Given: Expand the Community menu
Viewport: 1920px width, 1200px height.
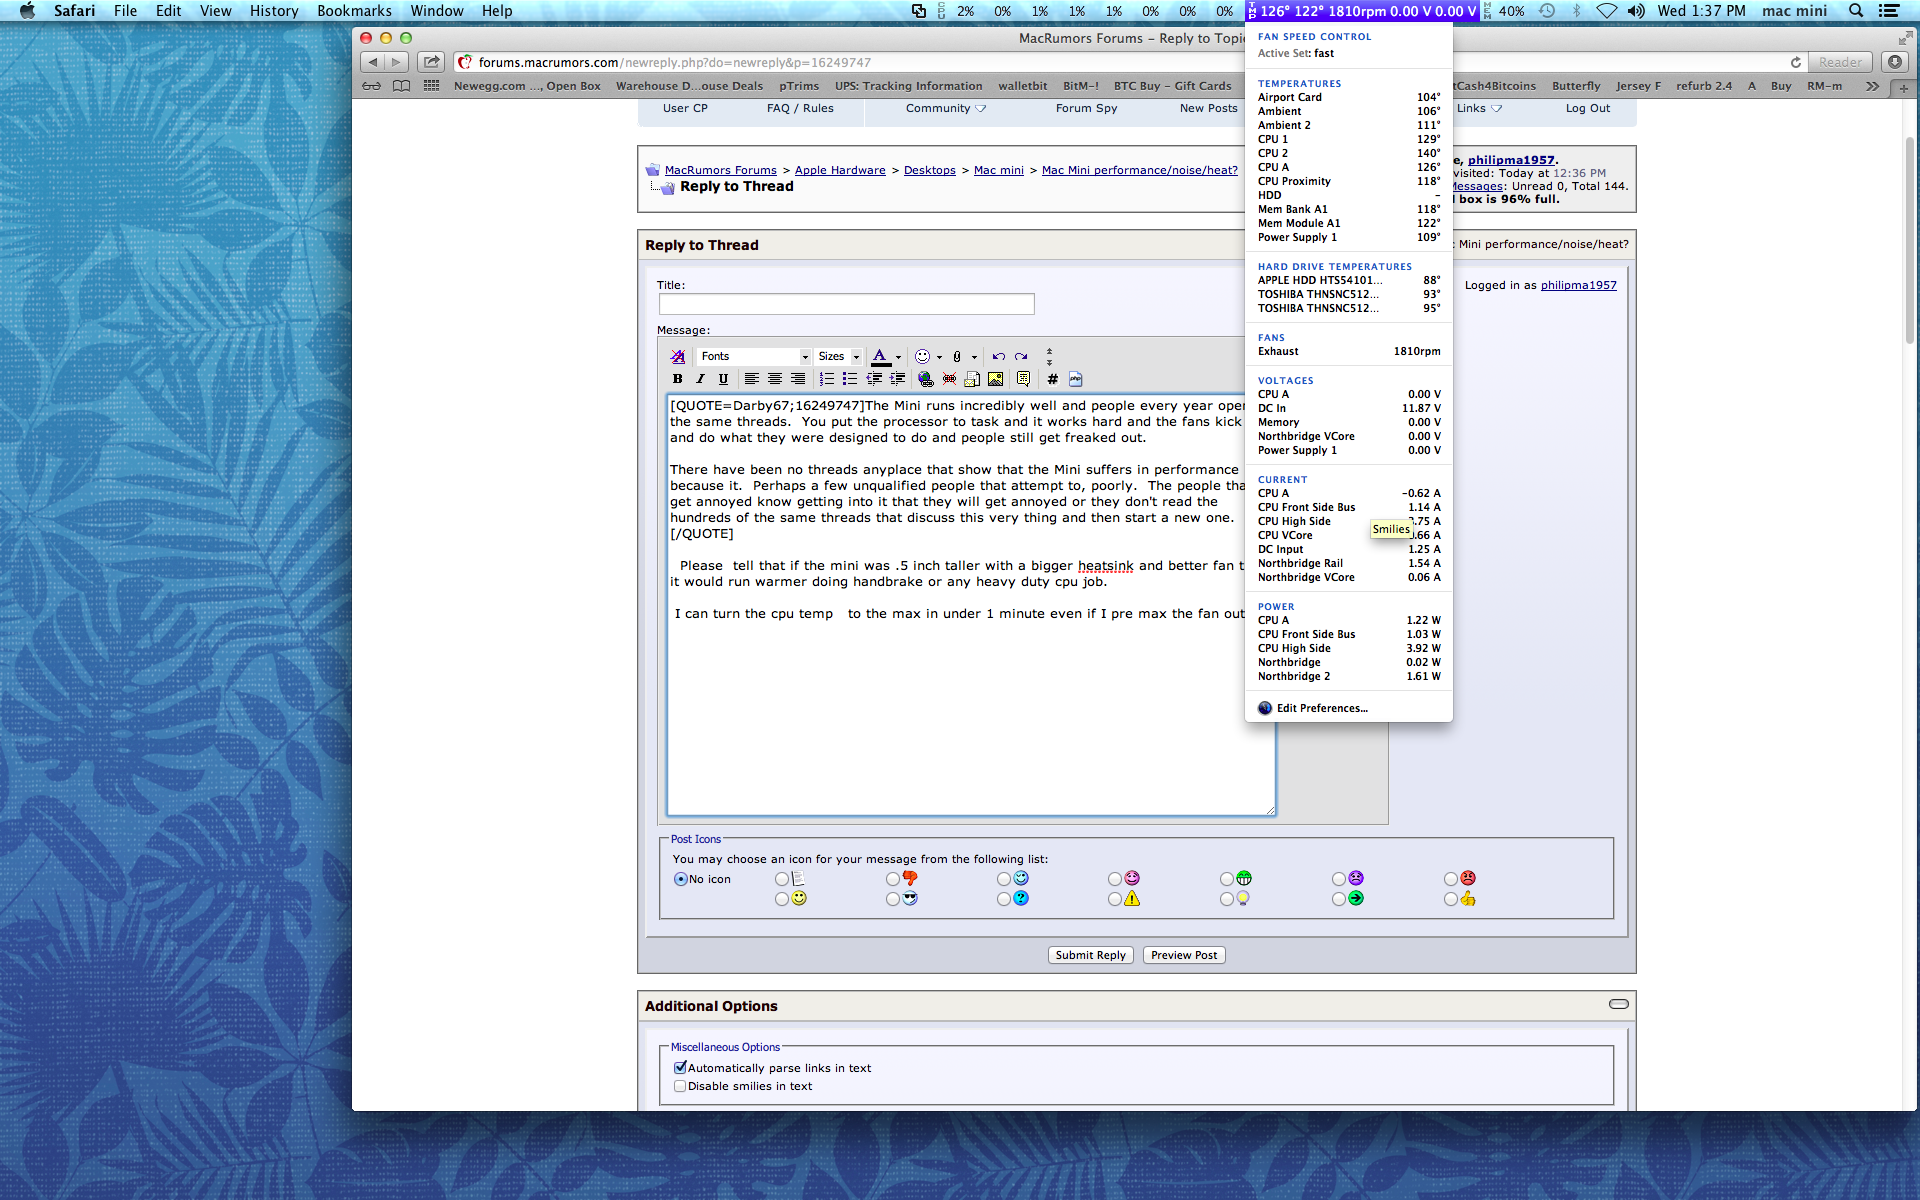Looking at the screenshot, I should [x=945, y=108].
